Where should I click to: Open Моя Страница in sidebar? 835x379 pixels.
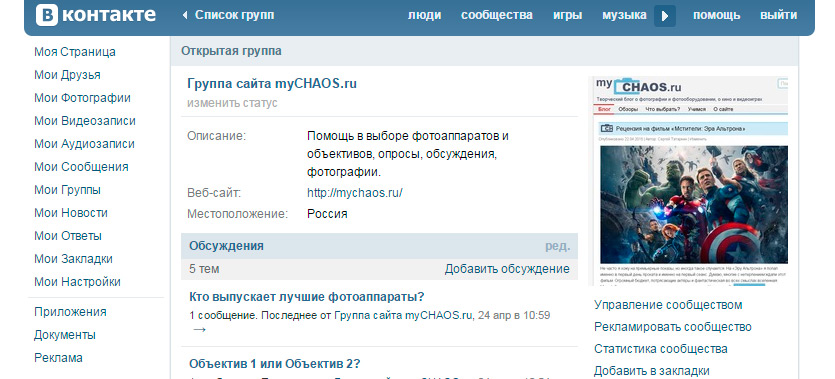[x=75, y=52]
